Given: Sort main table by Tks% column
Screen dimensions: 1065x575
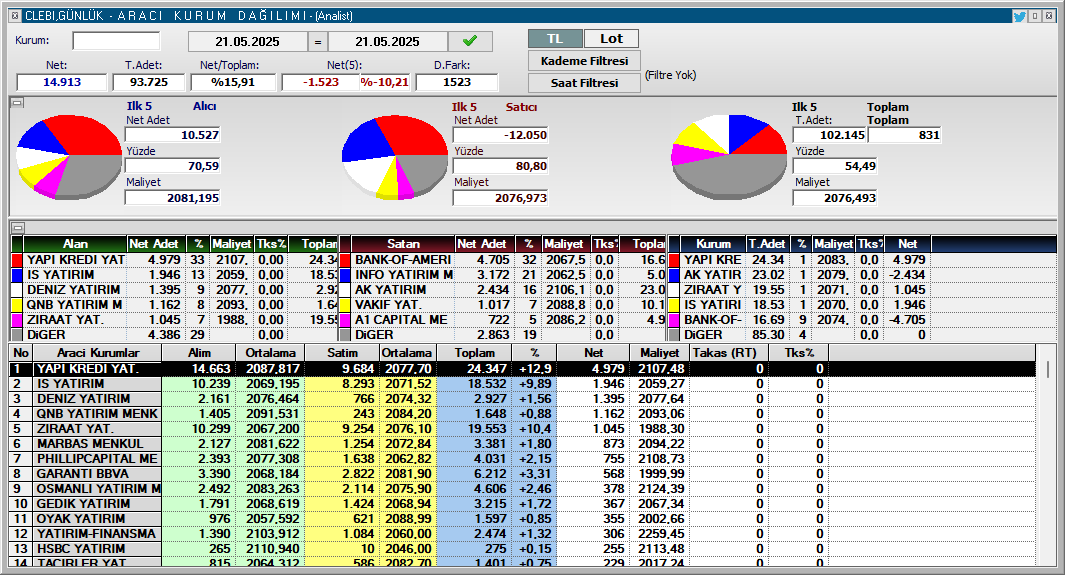Looking at the screenshot, I should pyautogui.click(x=799, y=353).
